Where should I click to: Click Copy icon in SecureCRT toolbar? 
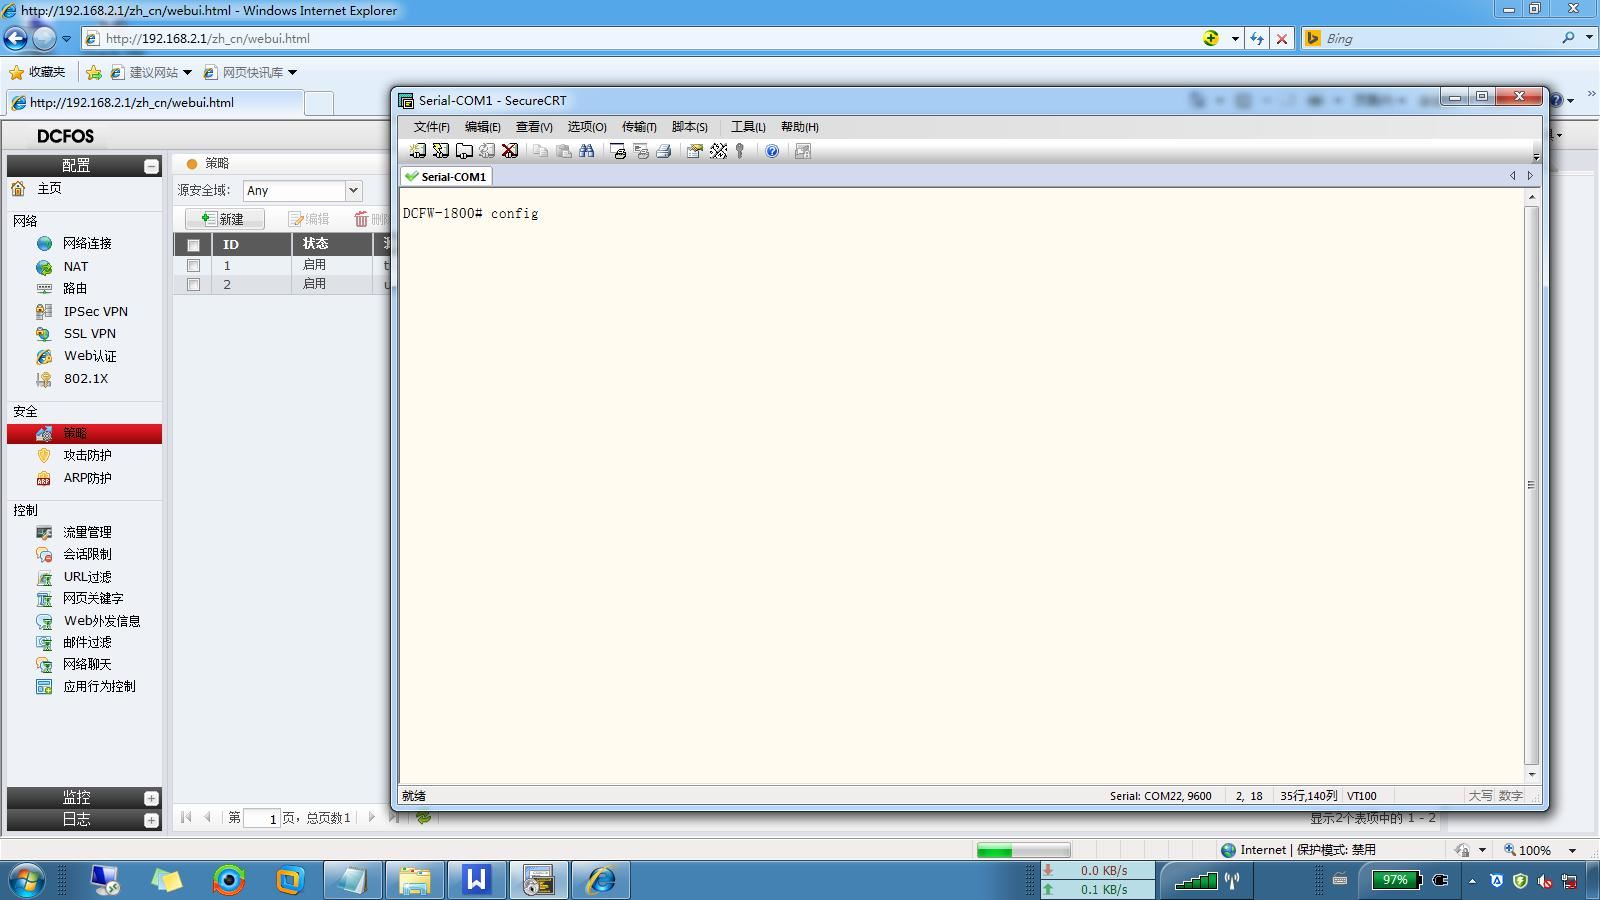540,151
